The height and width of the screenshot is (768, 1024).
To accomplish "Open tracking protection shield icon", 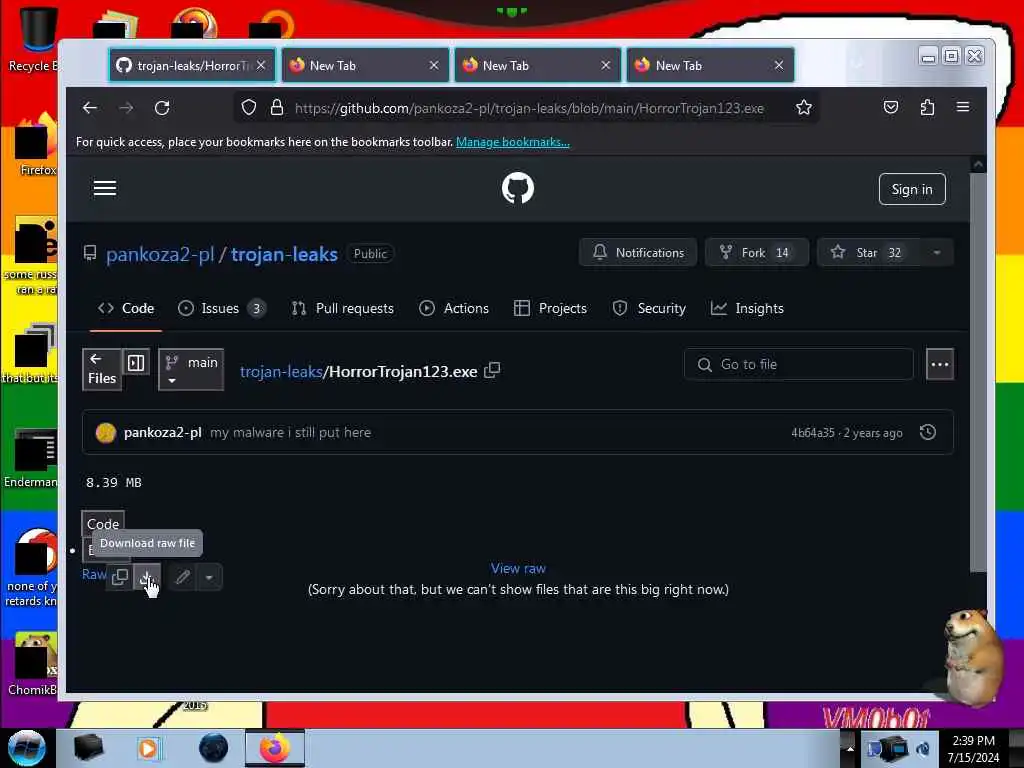I will coord(249,108).
